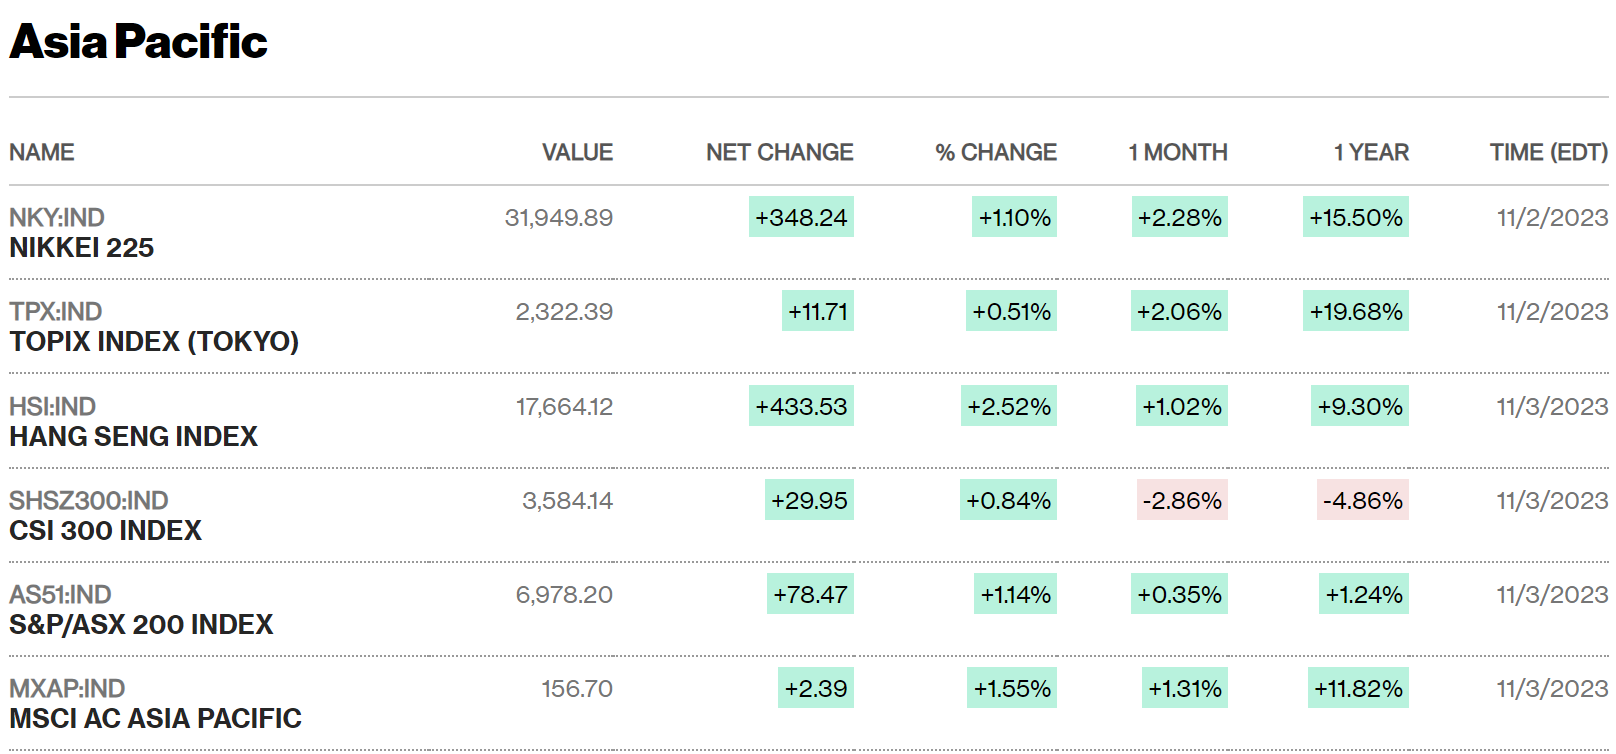Screen dimensions: 1616x754
Task: Click the Hang Seng date 11/3/2023
Action: coord(1552,407)
